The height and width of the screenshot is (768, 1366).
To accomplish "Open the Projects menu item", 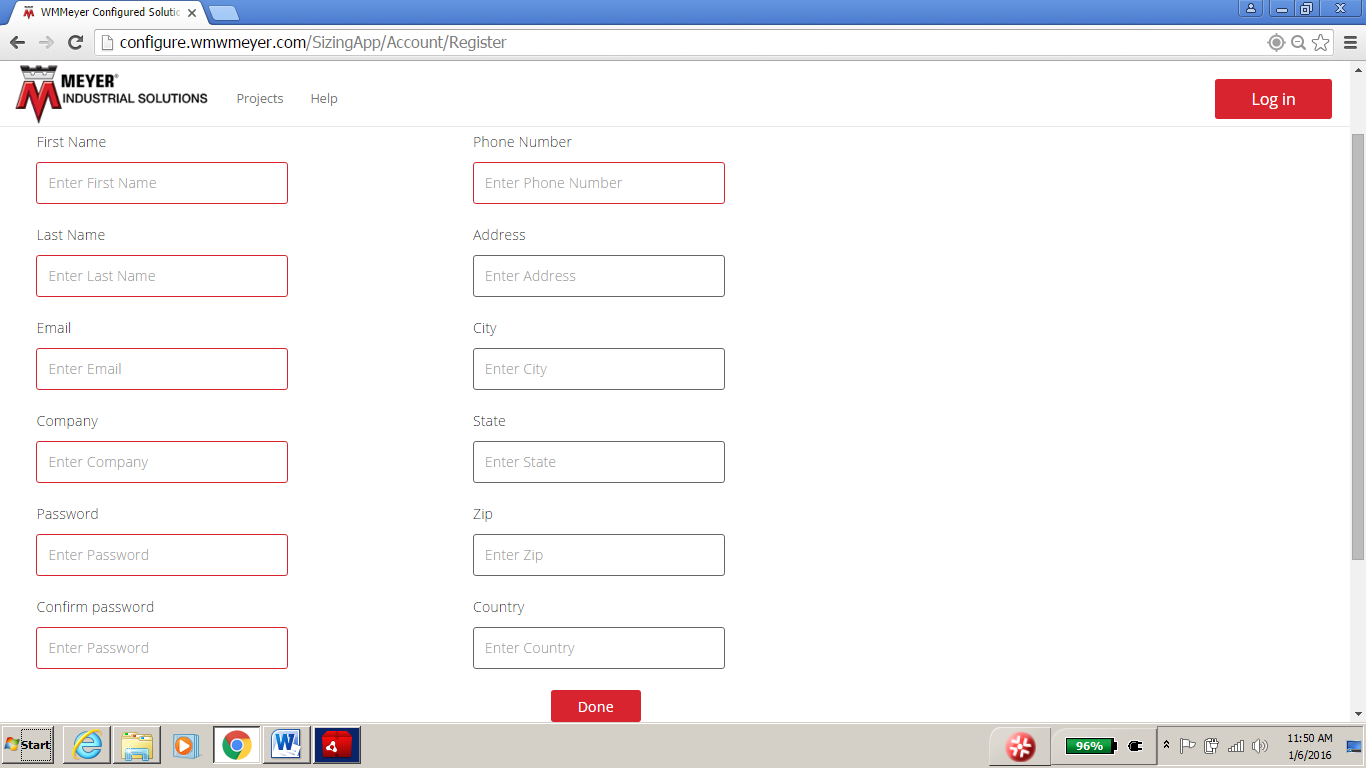I will coord(260,99).
